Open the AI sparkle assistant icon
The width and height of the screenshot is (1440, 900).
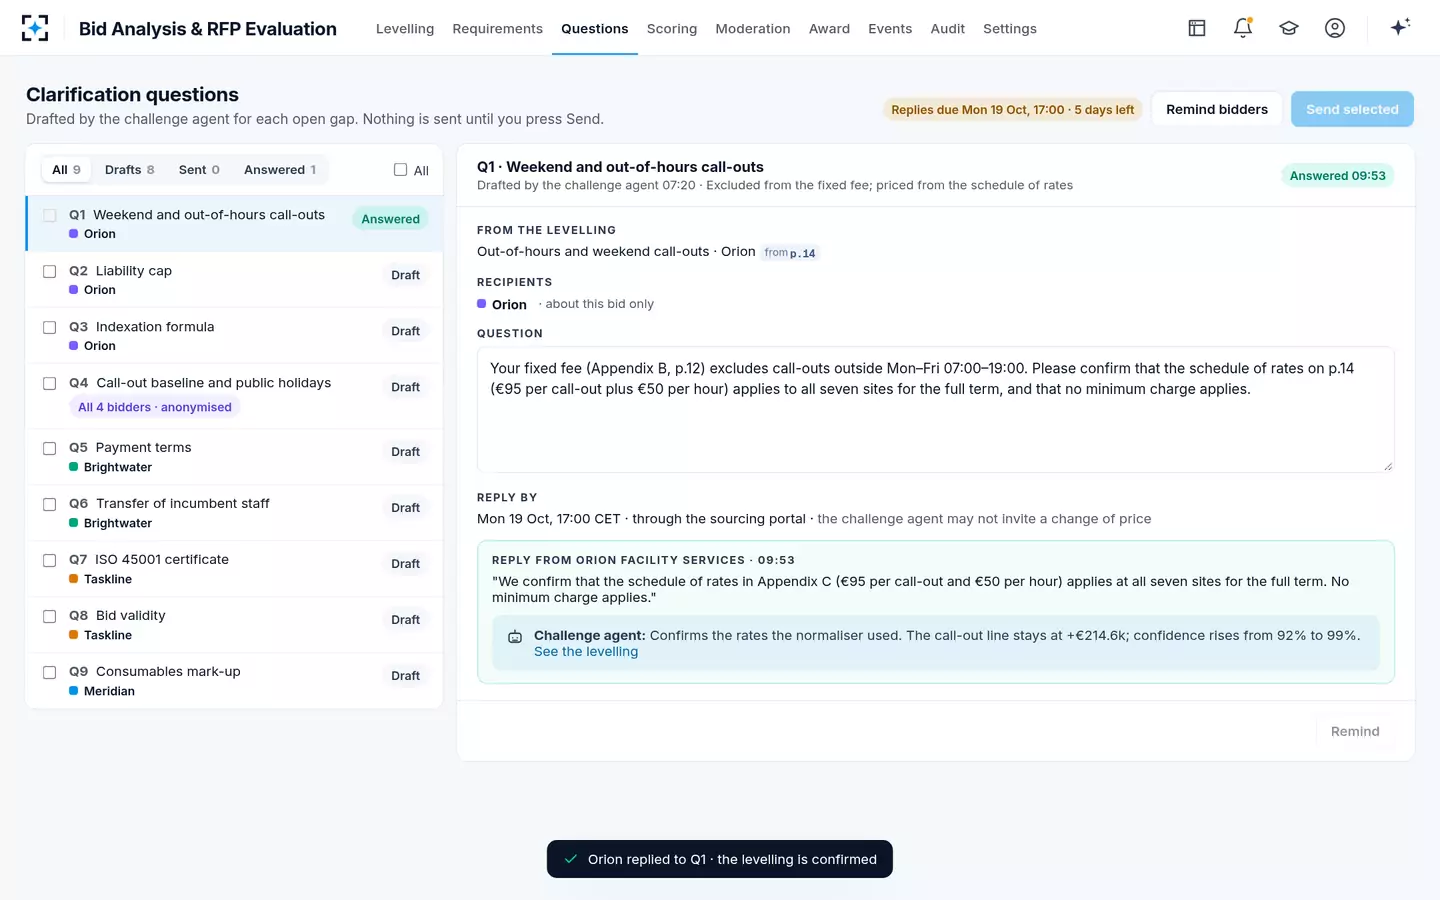1400,27
